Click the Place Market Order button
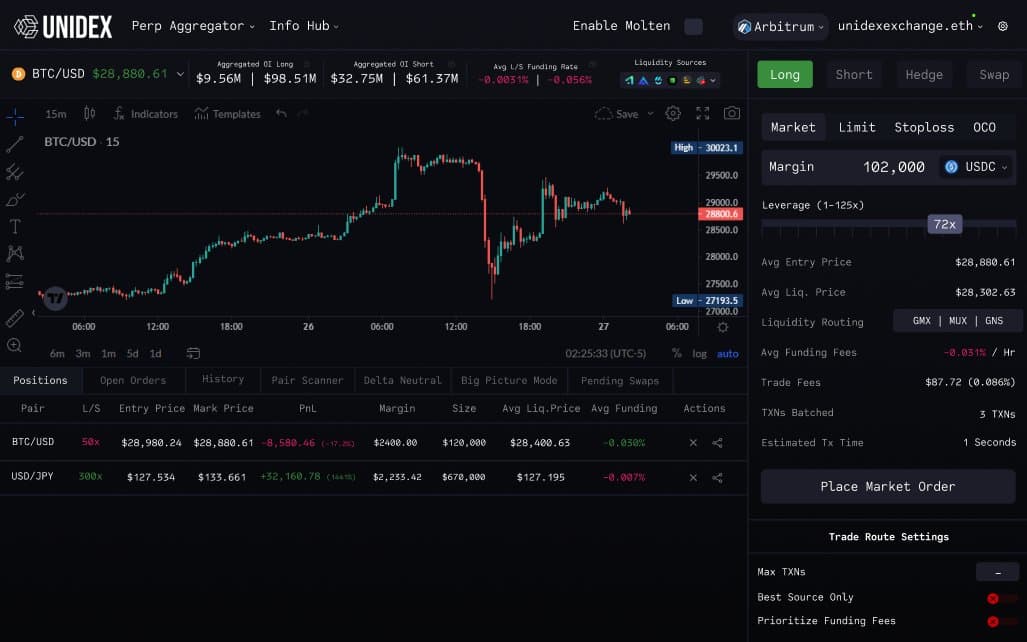 [887, 487]
